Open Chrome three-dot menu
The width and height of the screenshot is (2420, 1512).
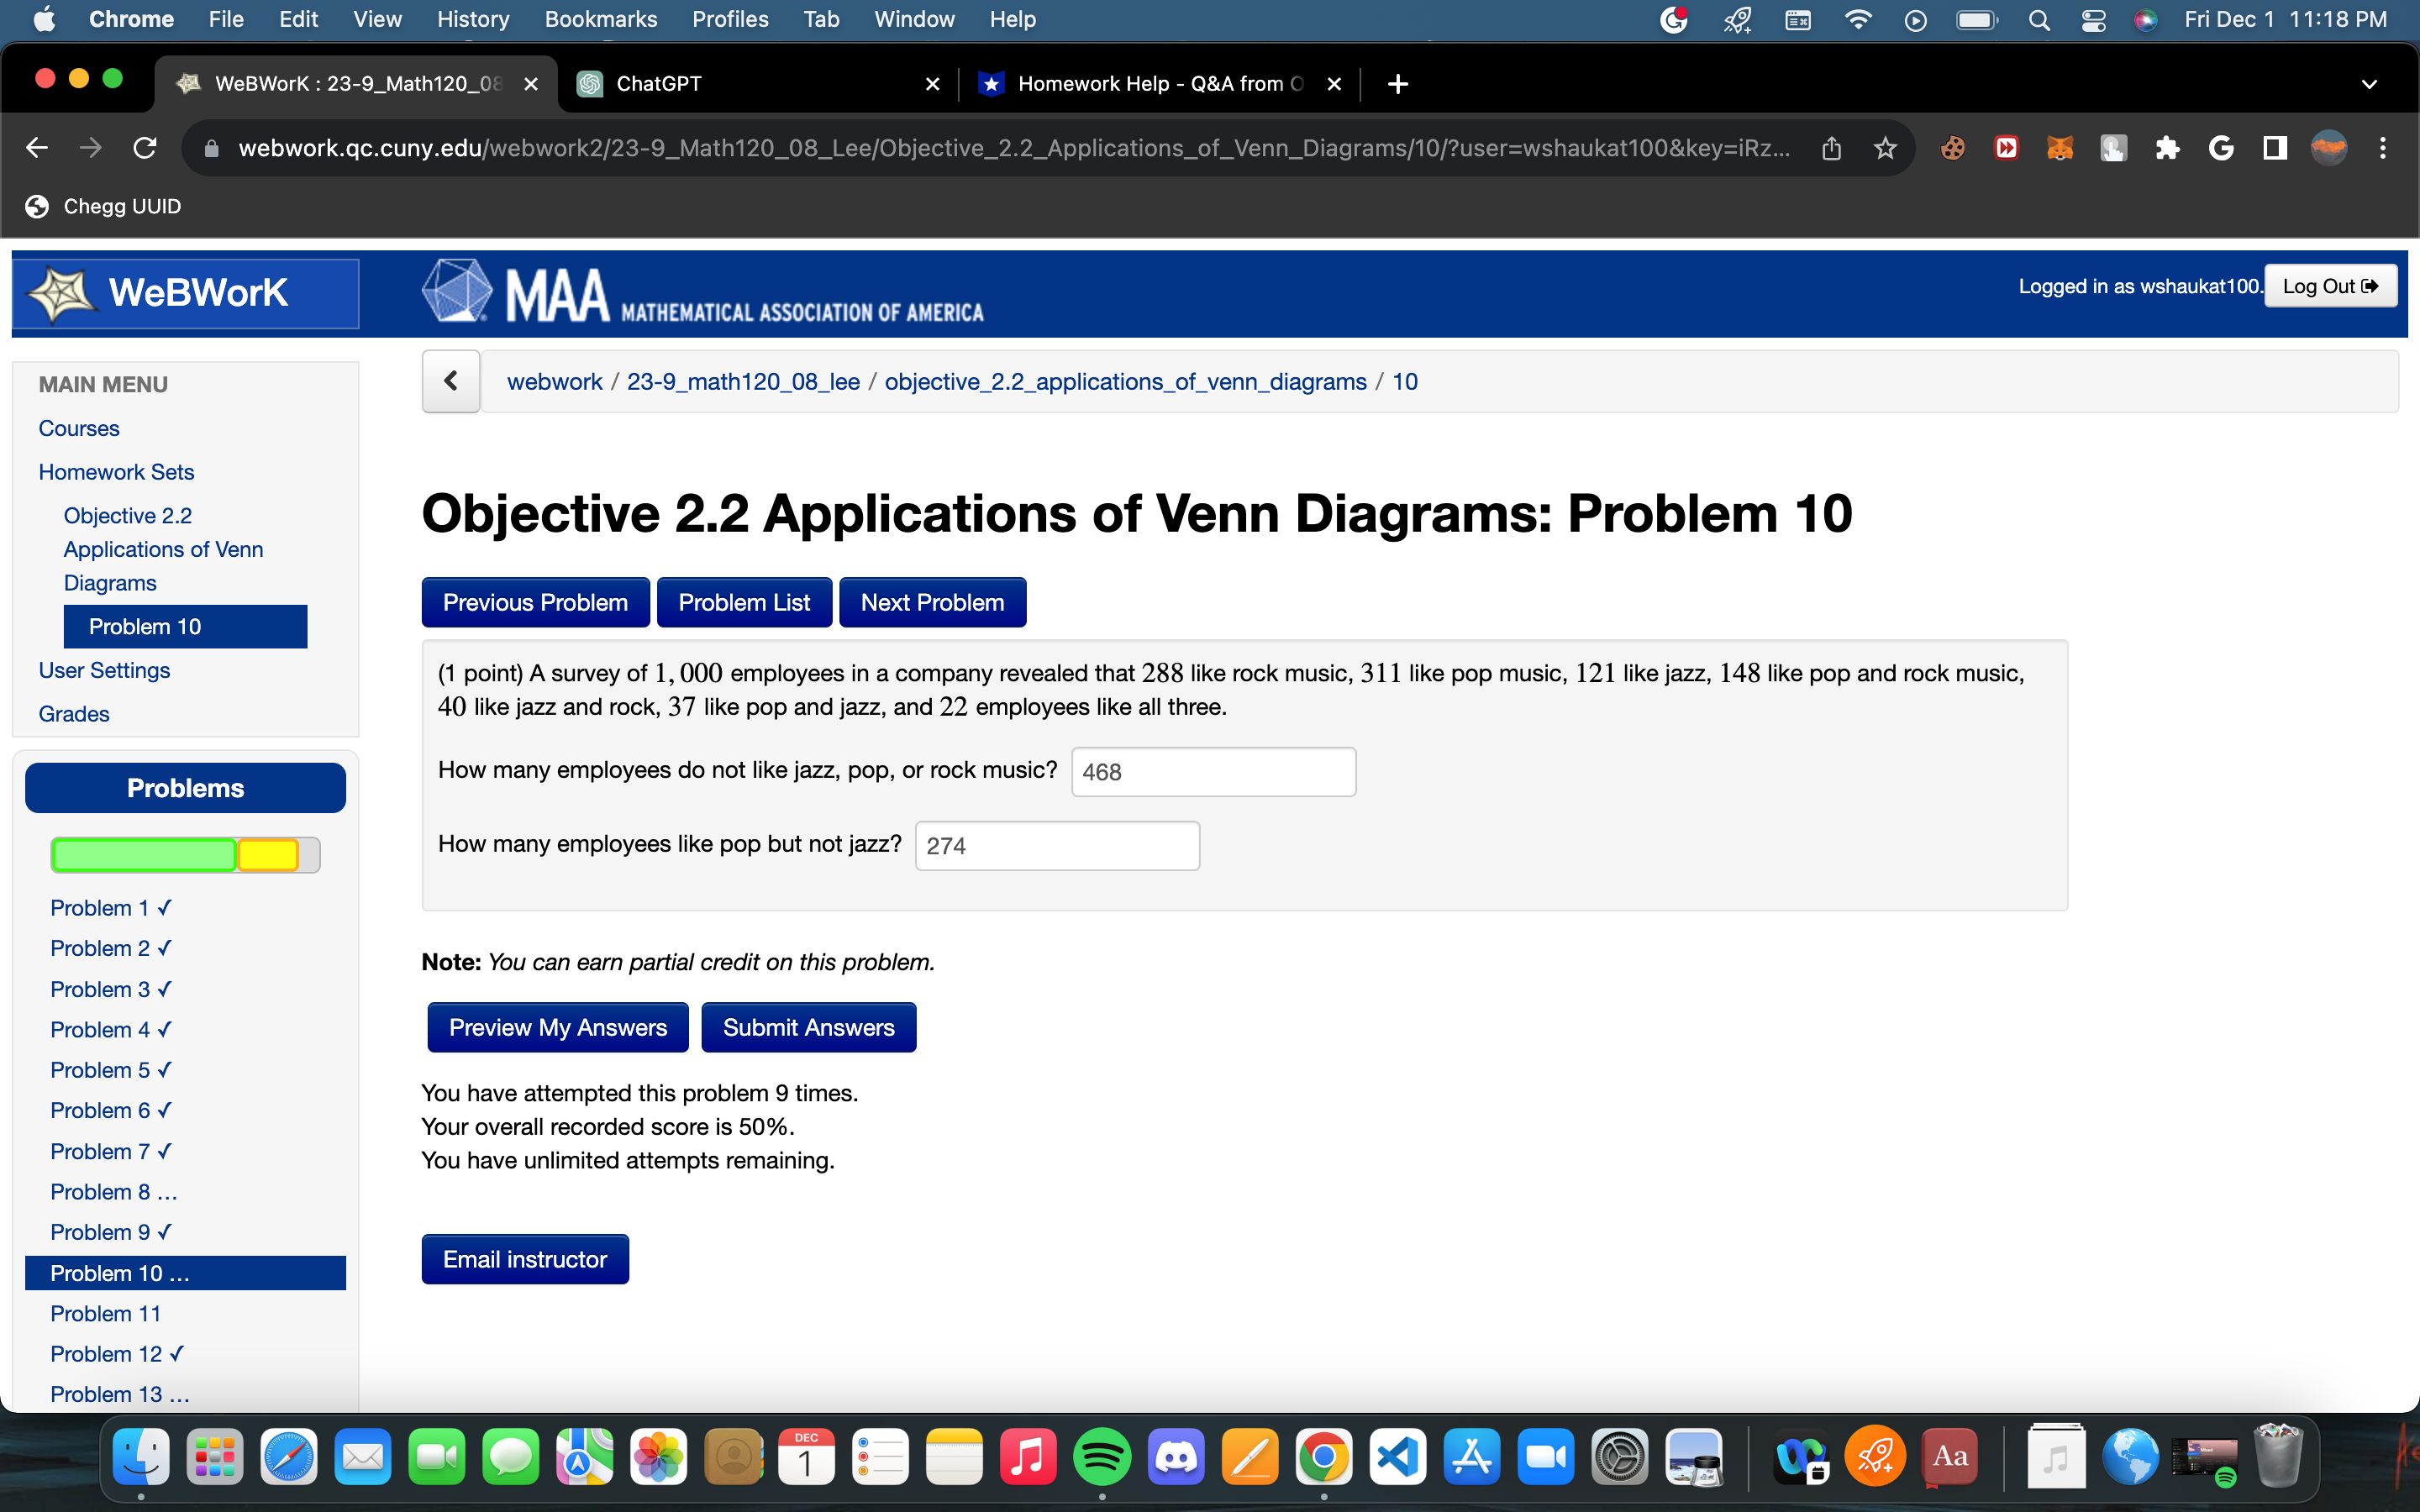click(2383, 148)
